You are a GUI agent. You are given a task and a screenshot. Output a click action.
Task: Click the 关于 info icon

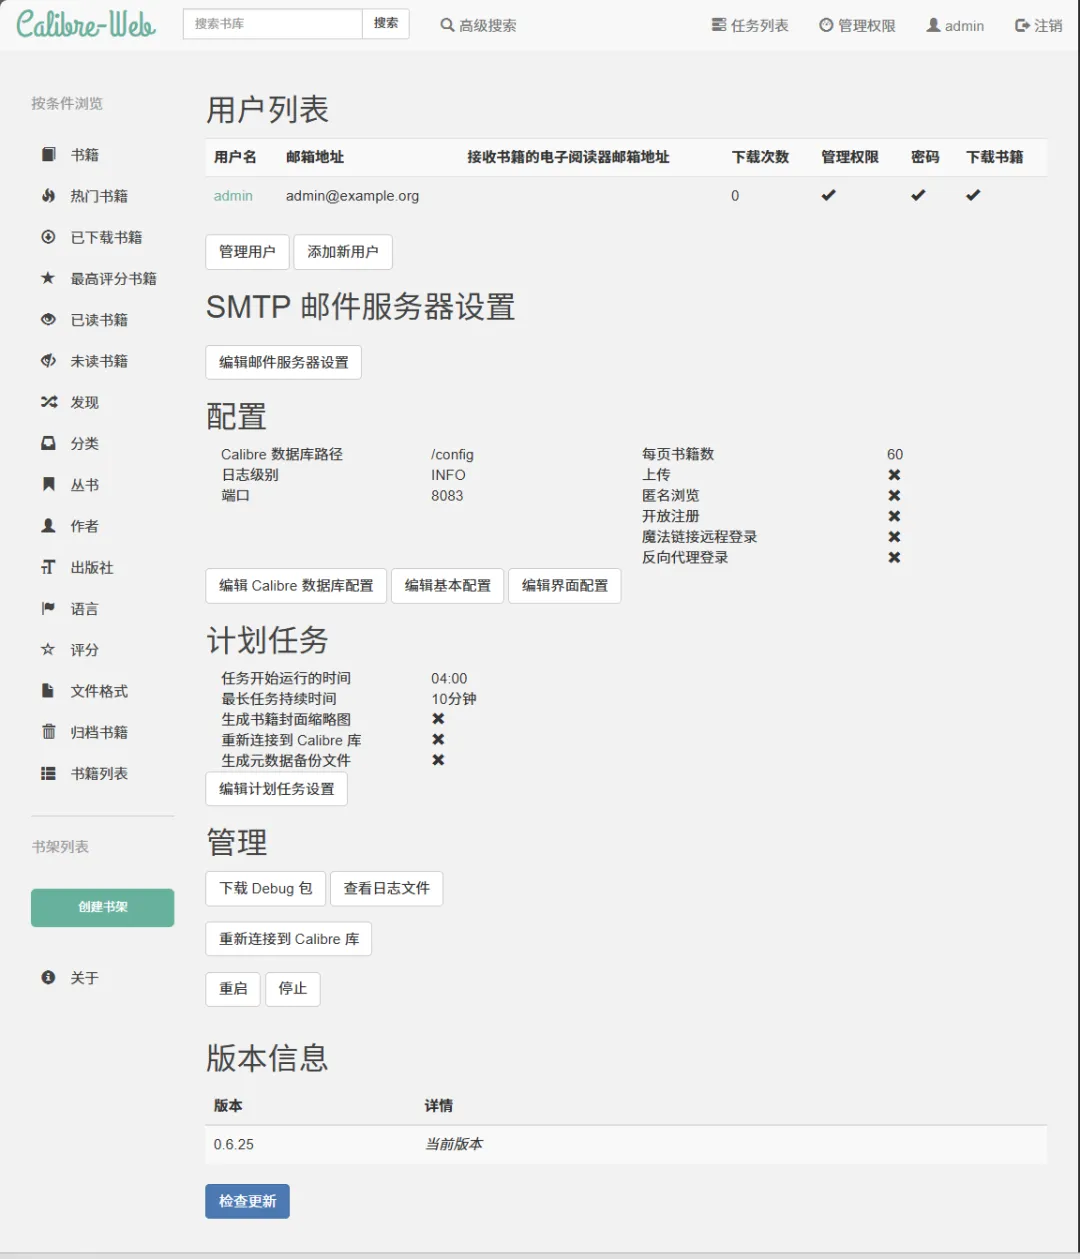(x=48, y=977)
